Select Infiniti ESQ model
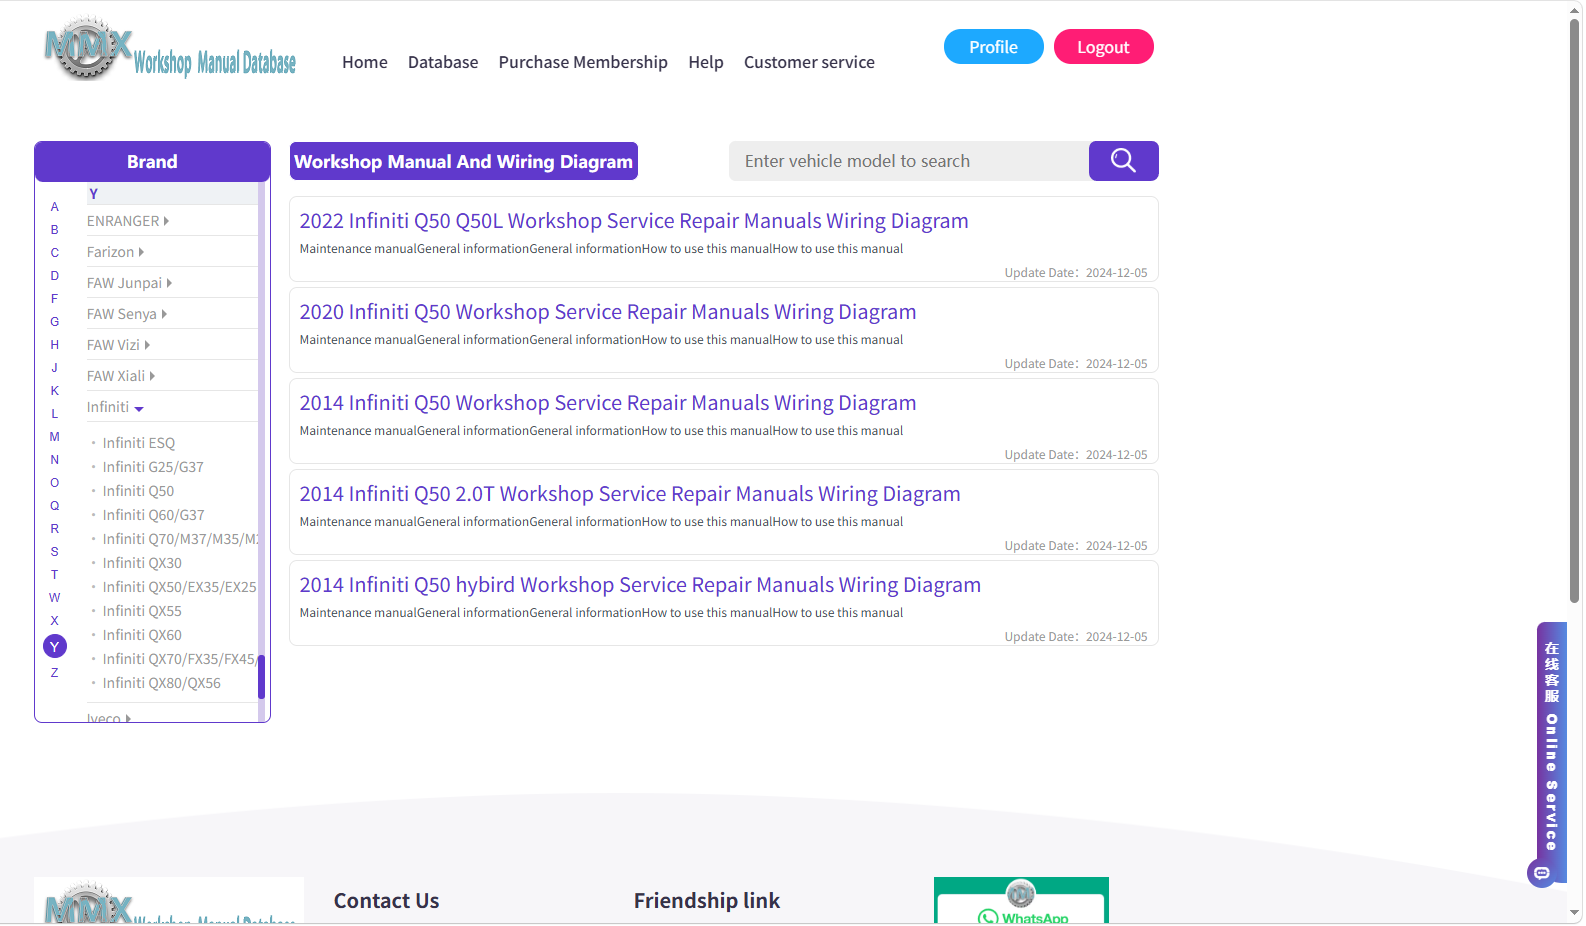The image size is (1586, 926). [139, 443]
